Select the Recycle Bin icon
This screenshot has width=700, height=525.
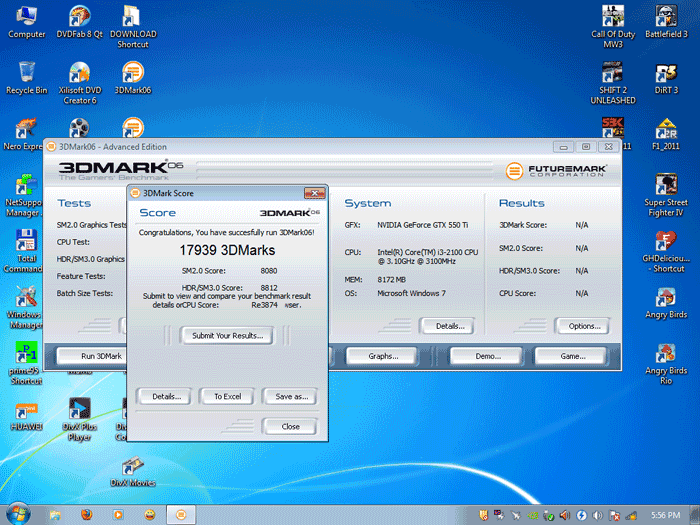[x=26, y=78]
